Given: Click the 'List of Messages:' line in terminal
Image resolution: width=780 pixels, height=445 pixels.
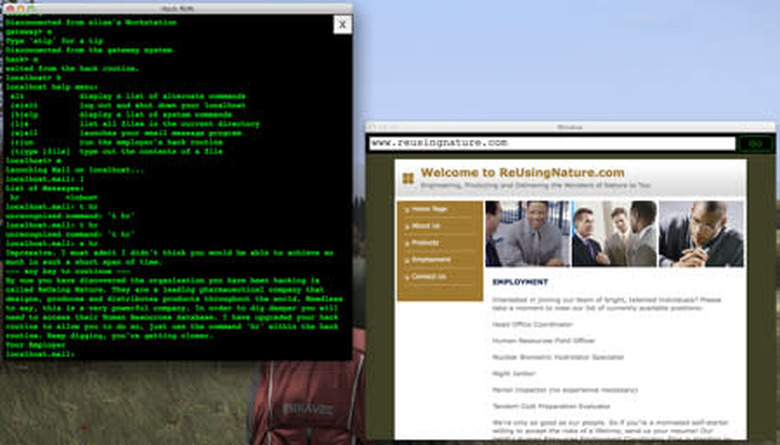Looking at the screenshot, I should 44,188.
